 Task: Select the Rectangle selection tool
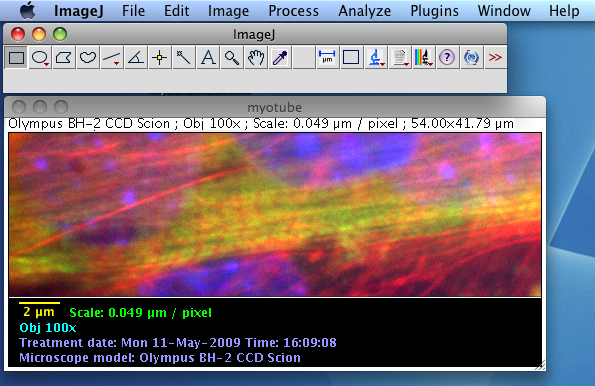click(16, 58)
